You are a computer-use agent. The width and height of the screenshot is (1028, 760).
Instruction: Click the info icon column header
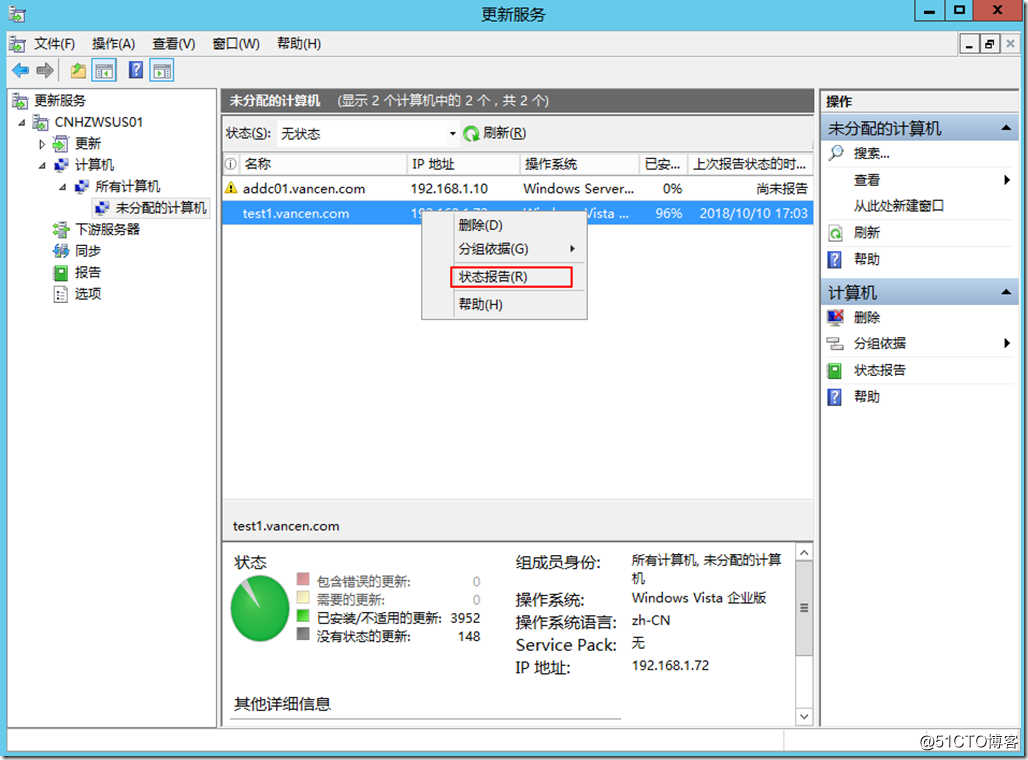[231, 164]
